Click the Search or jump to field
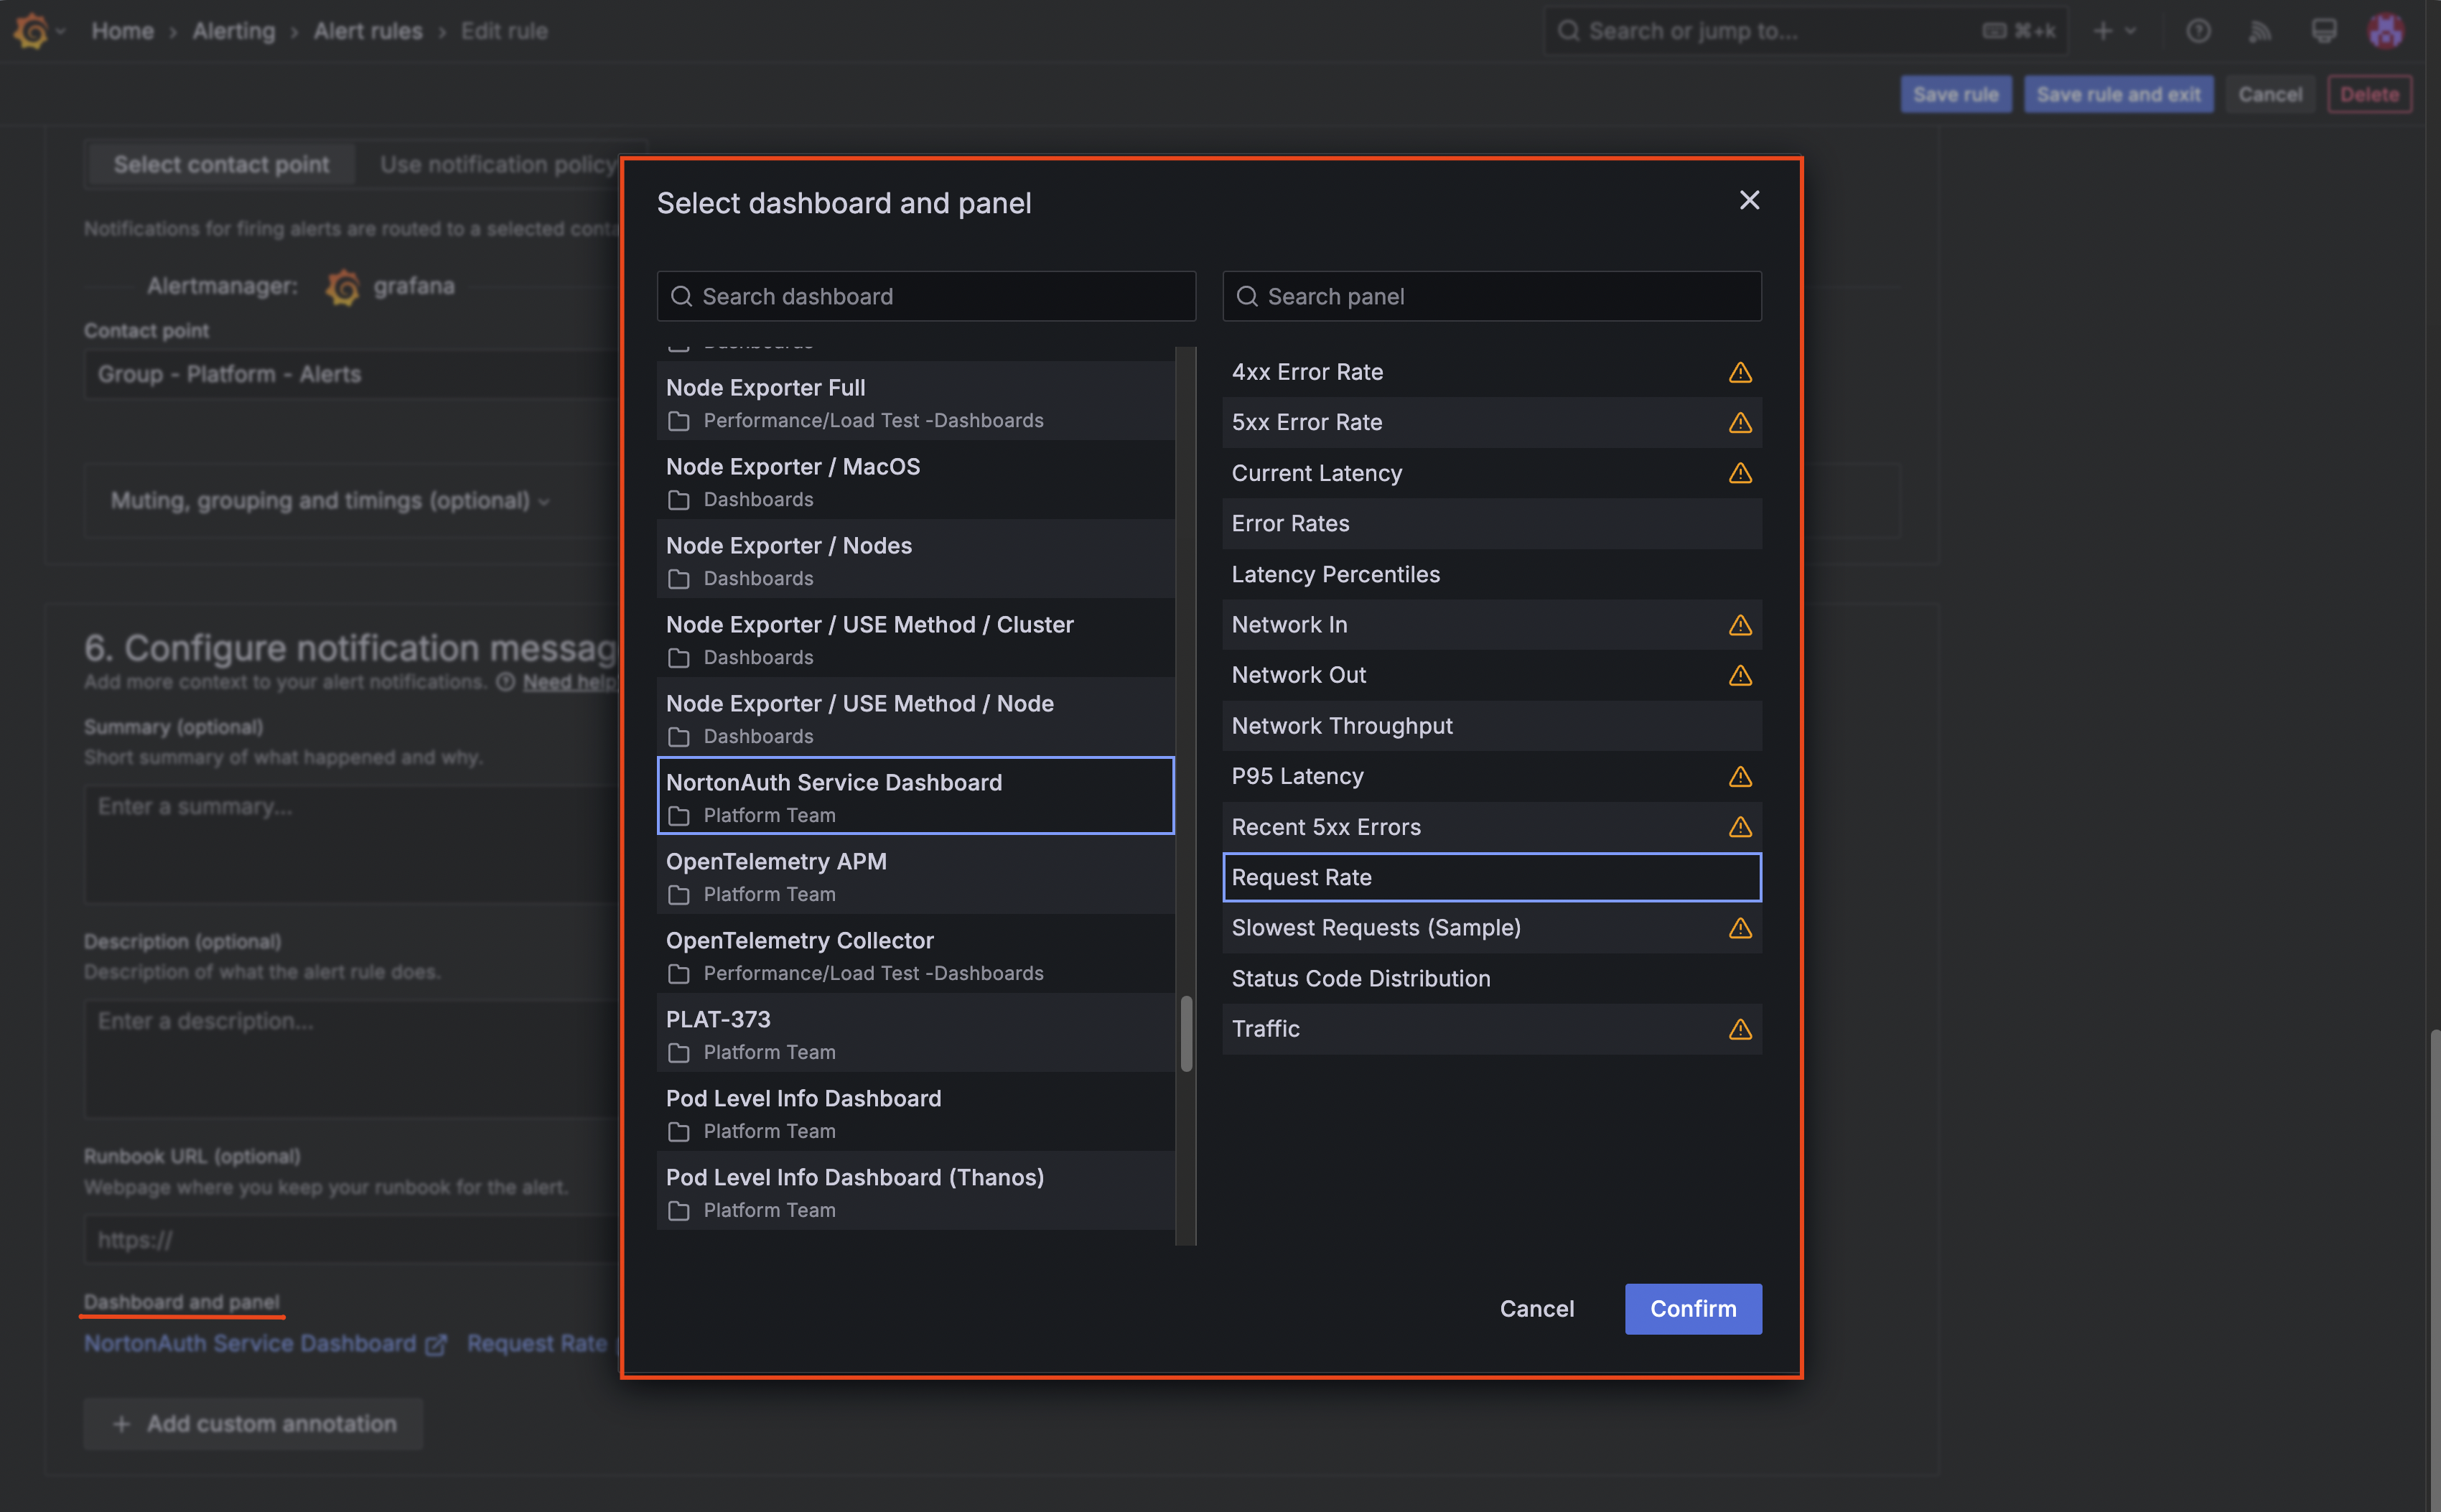This screenshot has height=1512, width=2441. pos(1805,31)
